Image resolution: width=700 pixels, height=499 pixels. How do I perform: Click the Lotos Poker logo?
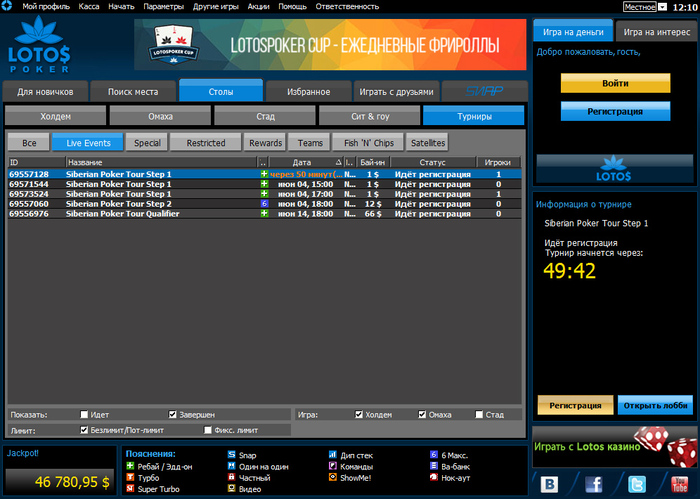pyautogui.click(x=39, y=45)
